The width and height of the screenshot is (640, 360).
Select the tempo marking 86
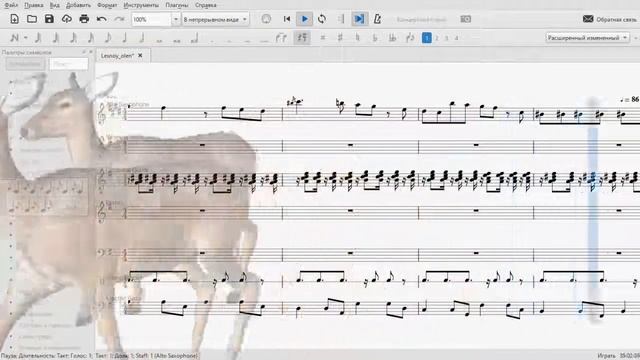pos(630,99)
